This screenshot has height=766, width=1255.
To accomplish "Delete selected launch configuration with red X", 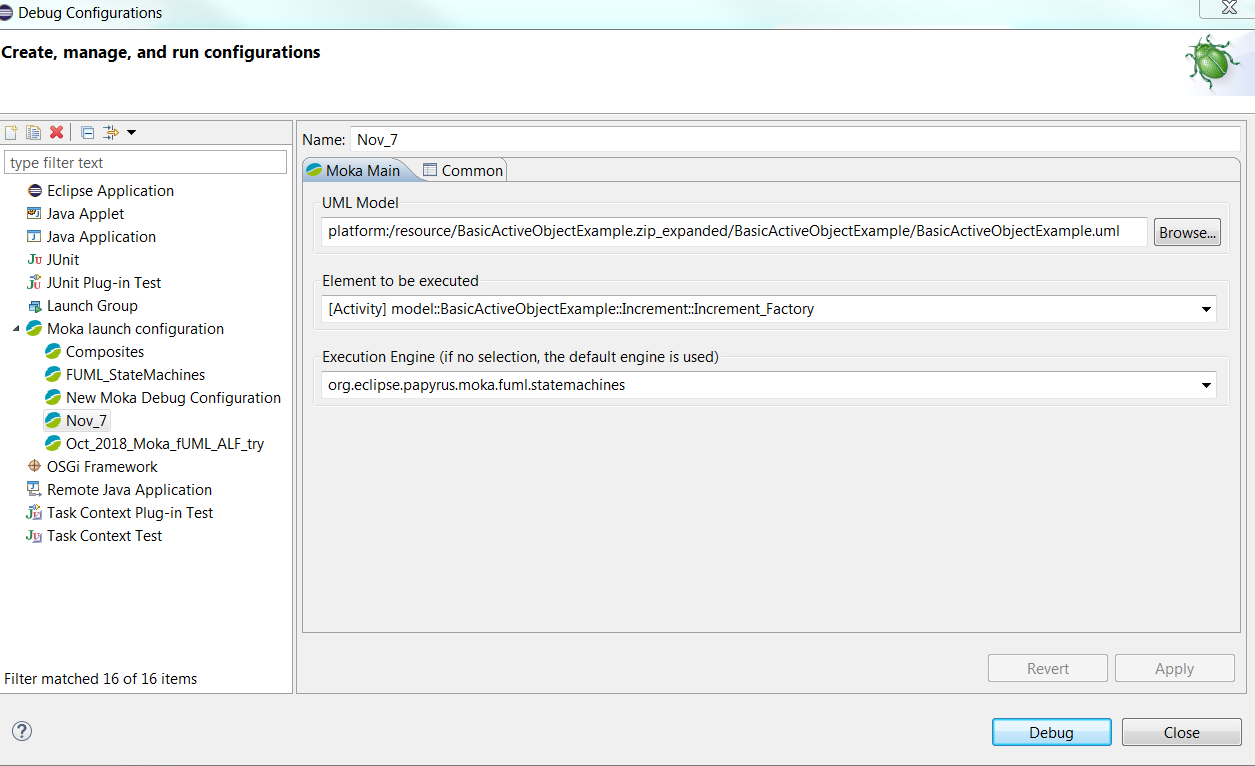I will point(57,132).
